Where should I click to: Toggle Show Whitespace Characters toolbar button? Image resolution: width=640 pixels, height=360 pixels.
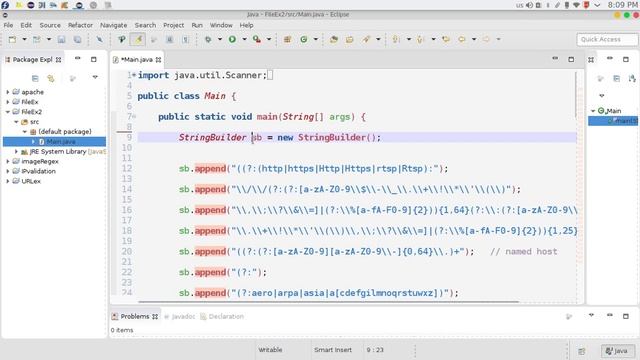[185, 39]
